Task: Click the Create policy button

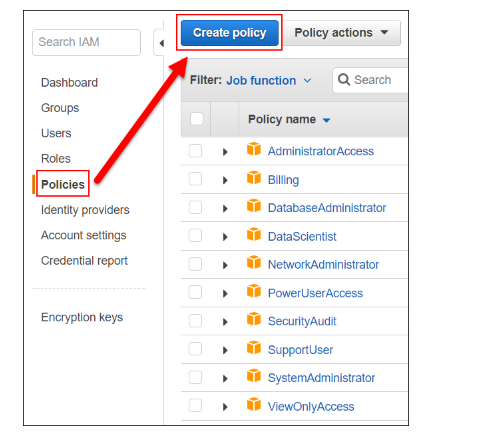Action: click(x=230, y=33)
